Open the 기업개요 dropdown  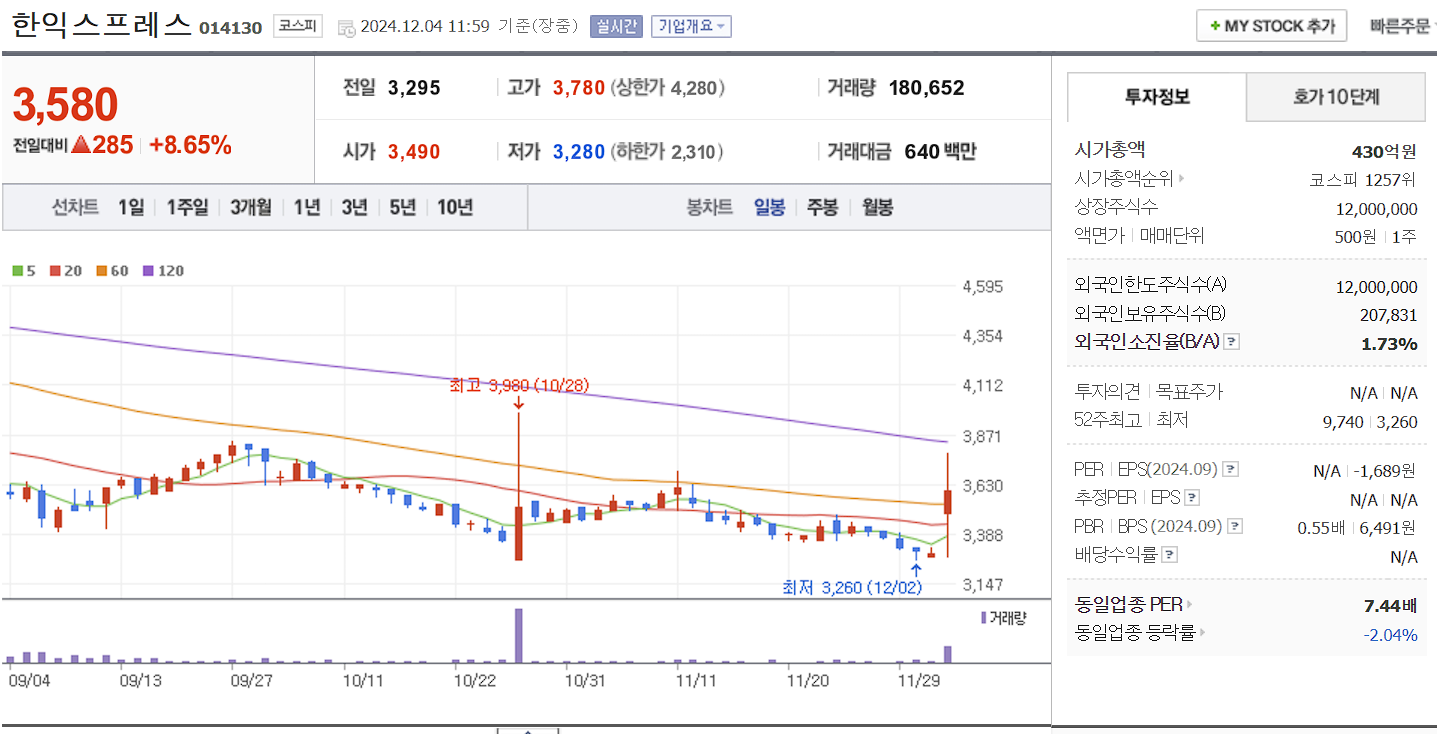tap(693, 25)
